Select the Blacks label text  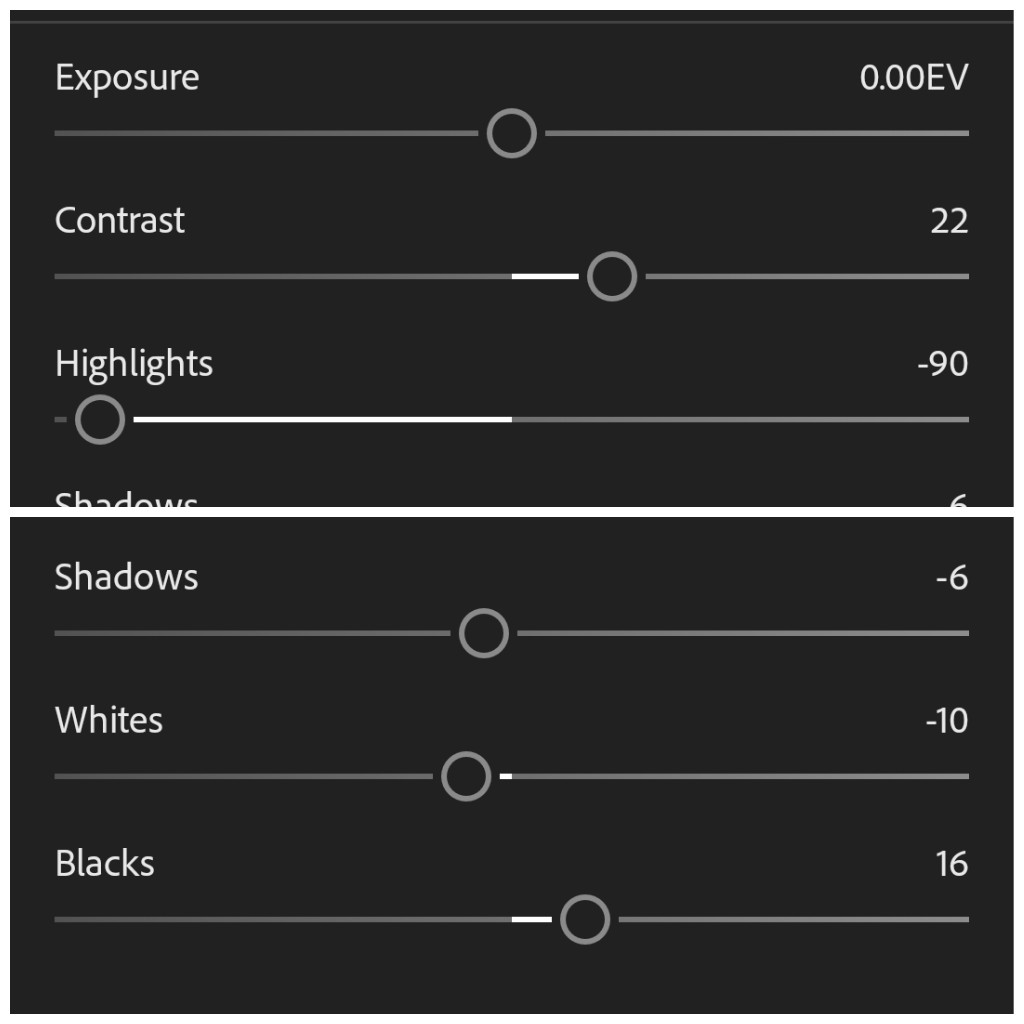tap(104, 863)
